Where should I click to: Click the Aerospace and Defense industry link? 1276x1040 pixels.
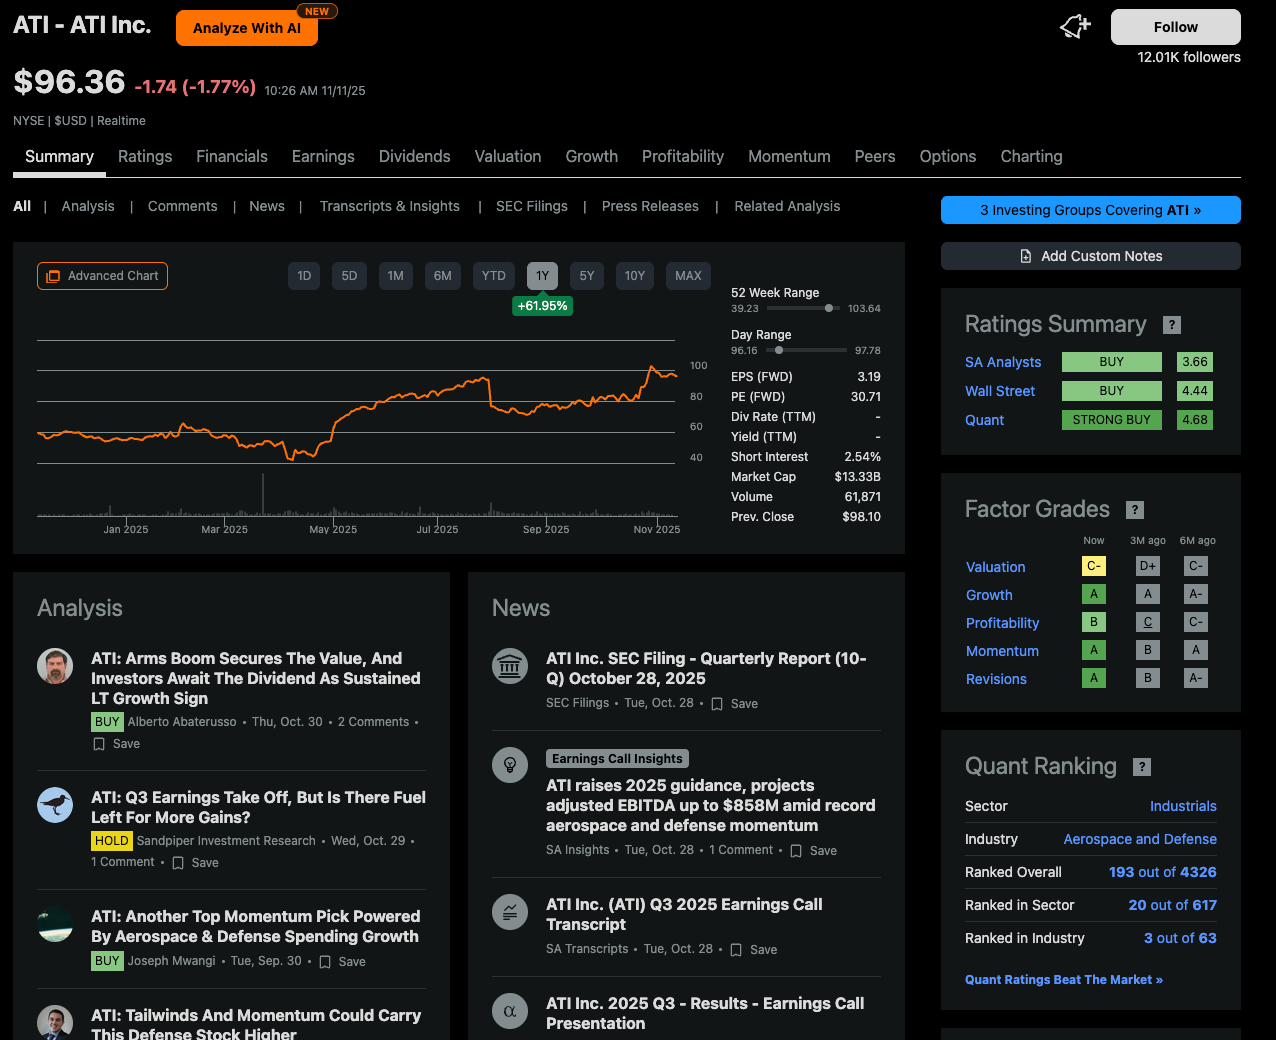1140,839
